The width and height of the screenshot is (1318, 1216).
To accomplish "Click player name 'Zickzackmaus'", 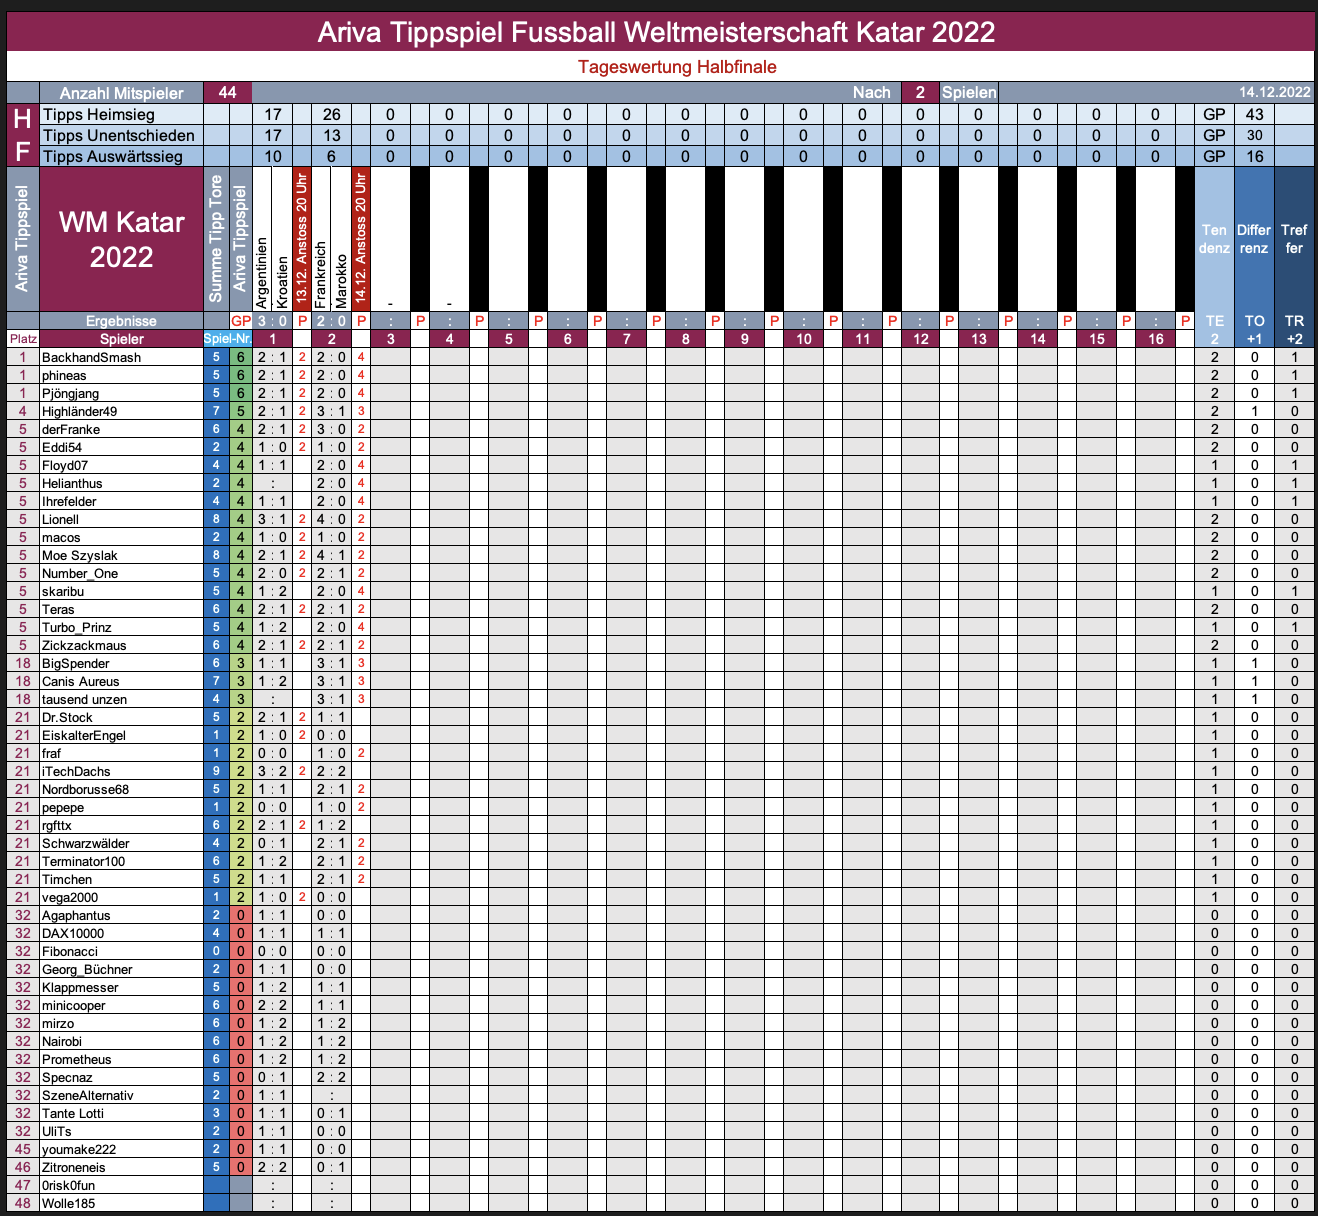I will click(x=84, y=645).
